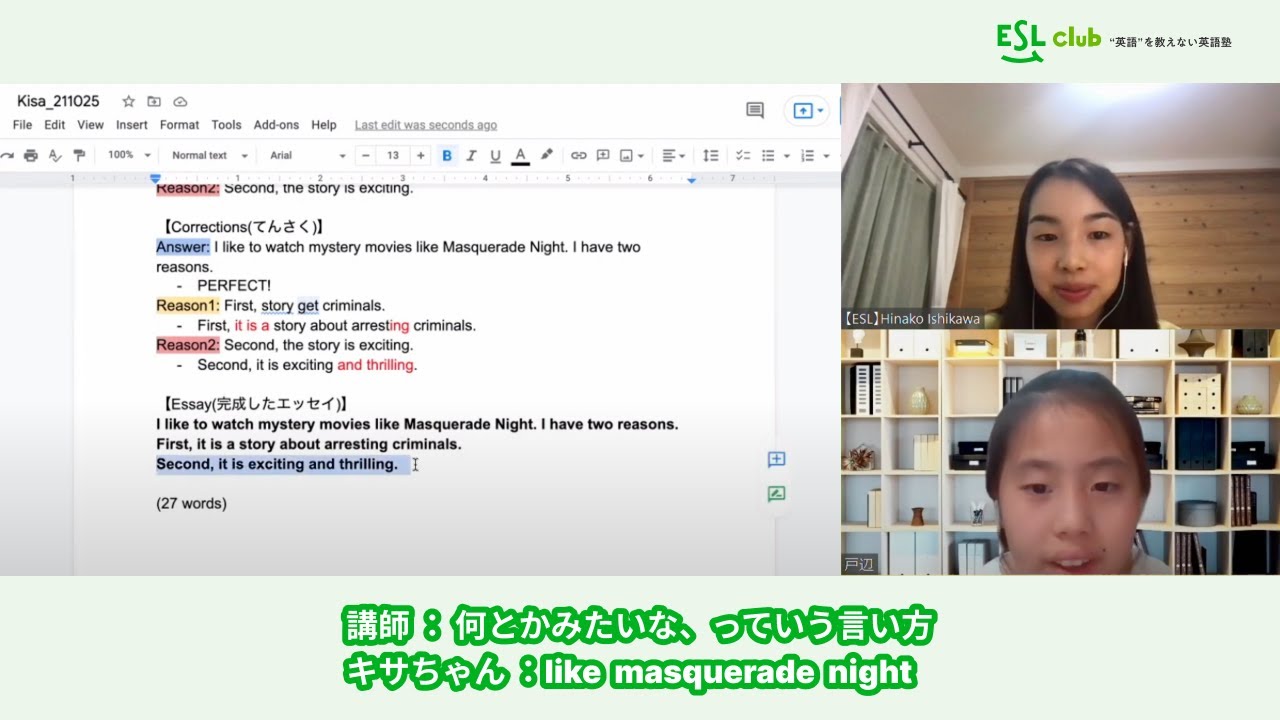1280x720 pixels.
Task: Open the Help menu
Action: click(324, 125)
